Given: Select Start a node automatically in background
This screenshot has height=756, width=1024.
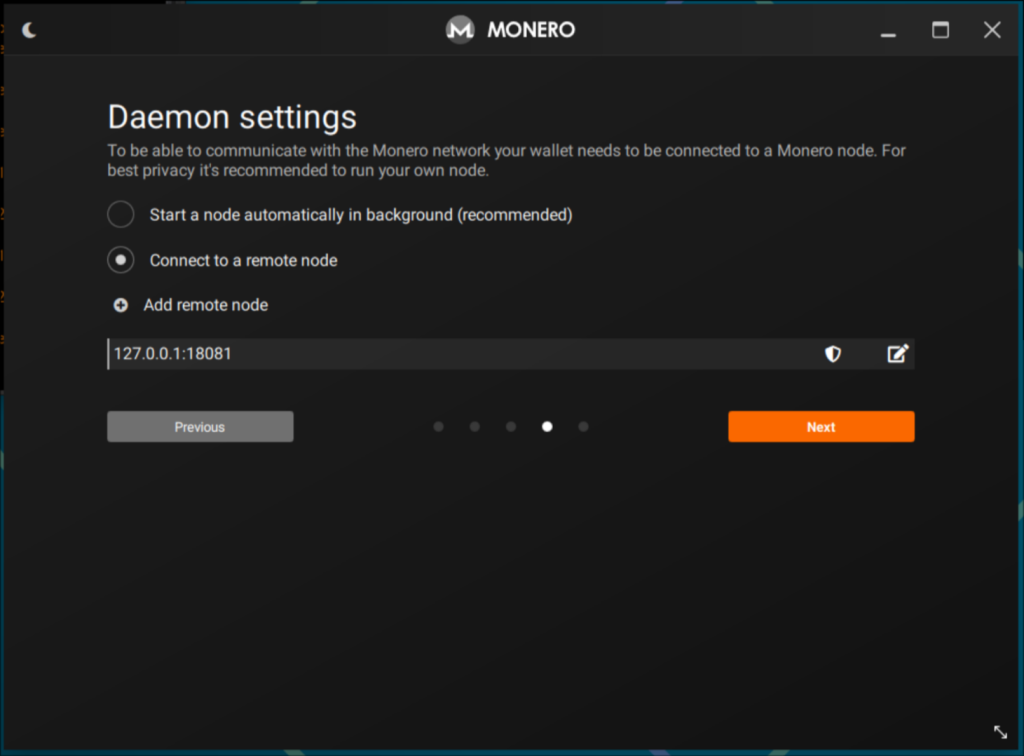Looking at the screenshot, I should [x=120, y=214].
